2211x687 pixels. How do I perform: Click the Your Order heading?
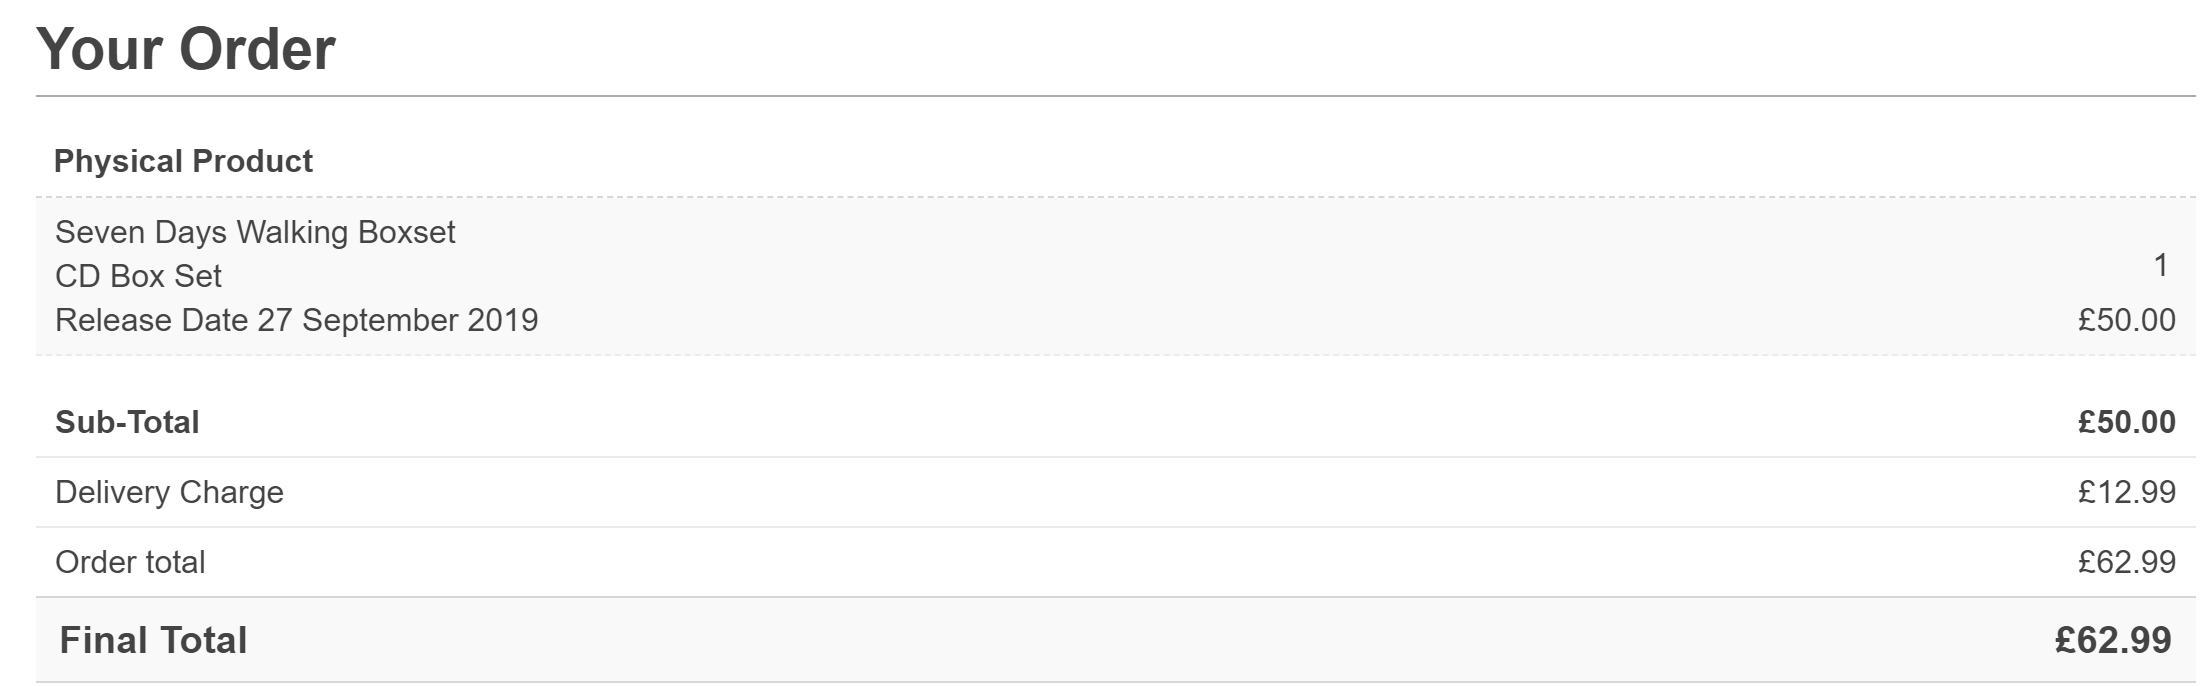(x=186, y=49)
